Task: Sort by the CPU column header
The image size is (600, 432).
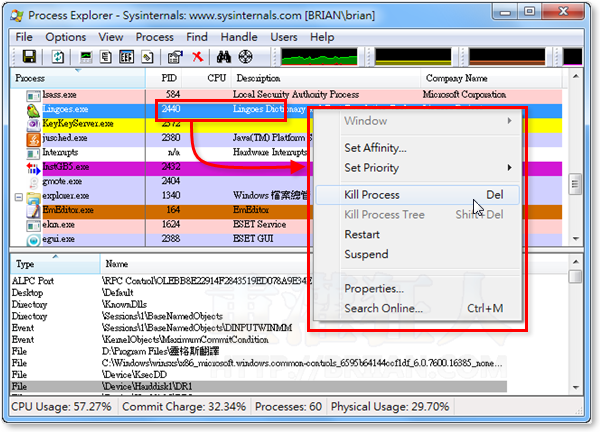Action: coord(207,78)
